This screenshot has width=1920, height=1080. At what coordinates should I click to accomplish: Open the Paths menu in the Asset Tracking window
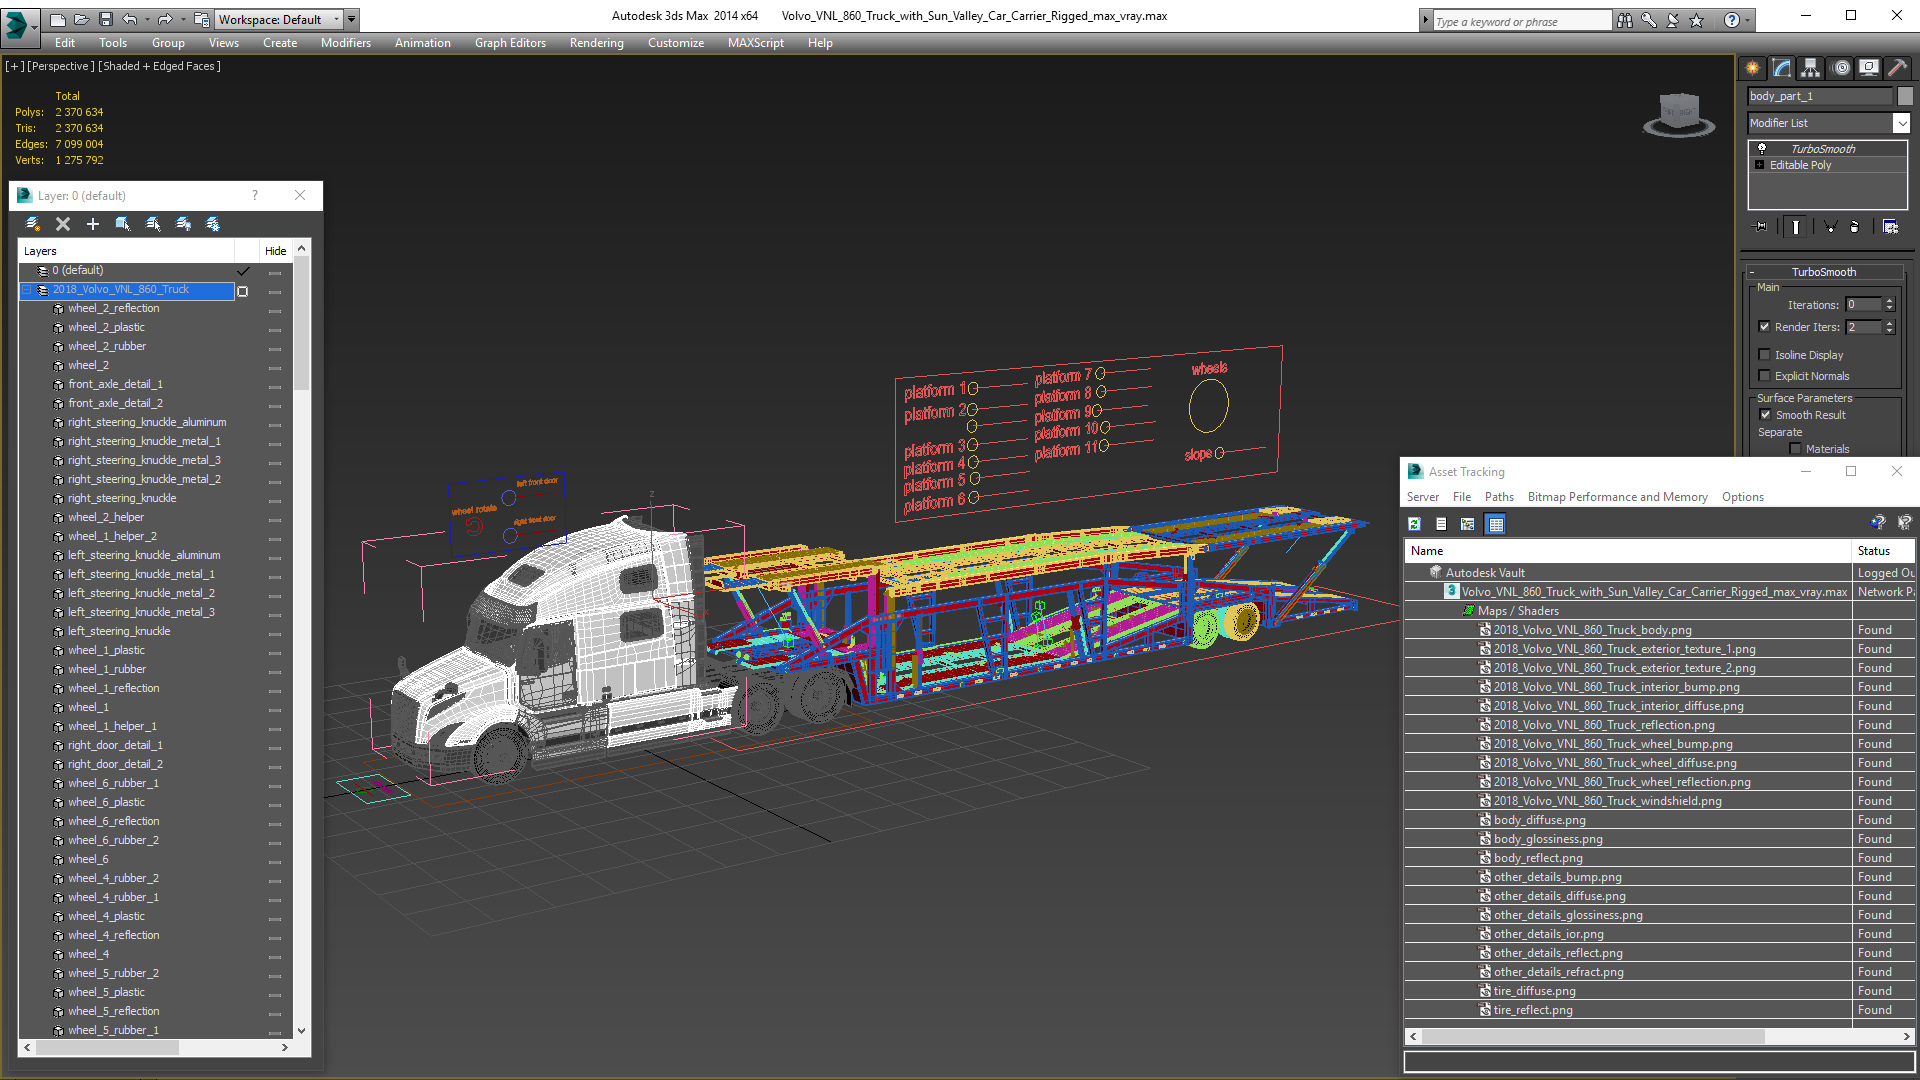(x=1499, y=497)
